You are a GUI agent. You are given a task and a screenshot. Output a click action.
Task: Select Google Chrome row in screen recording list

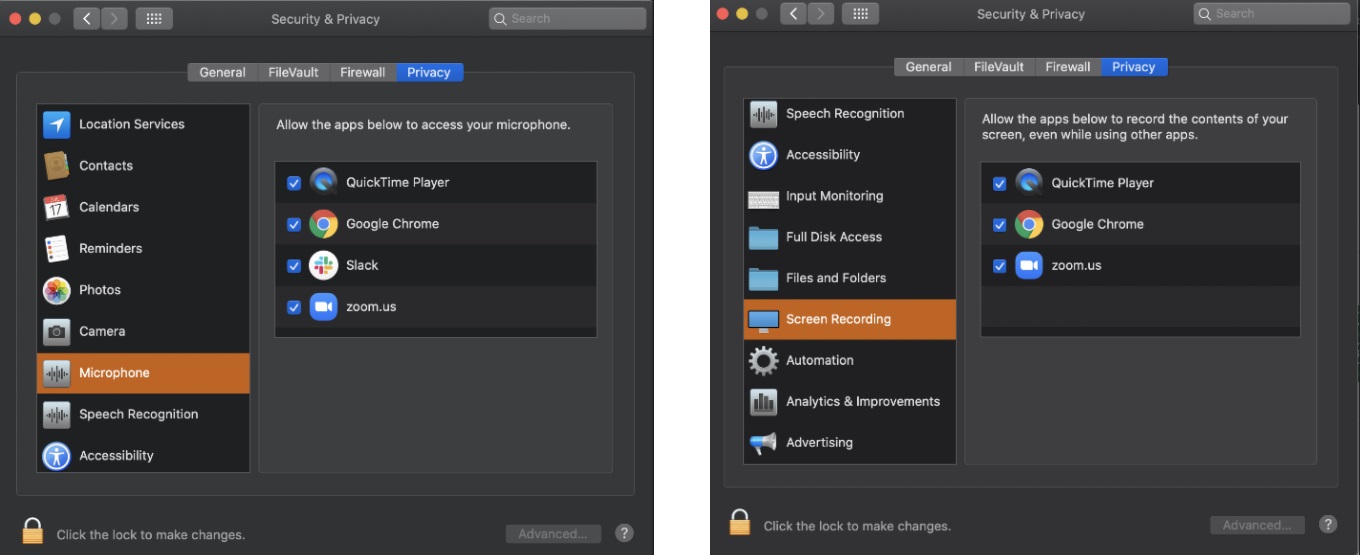tap(1141, 225)
